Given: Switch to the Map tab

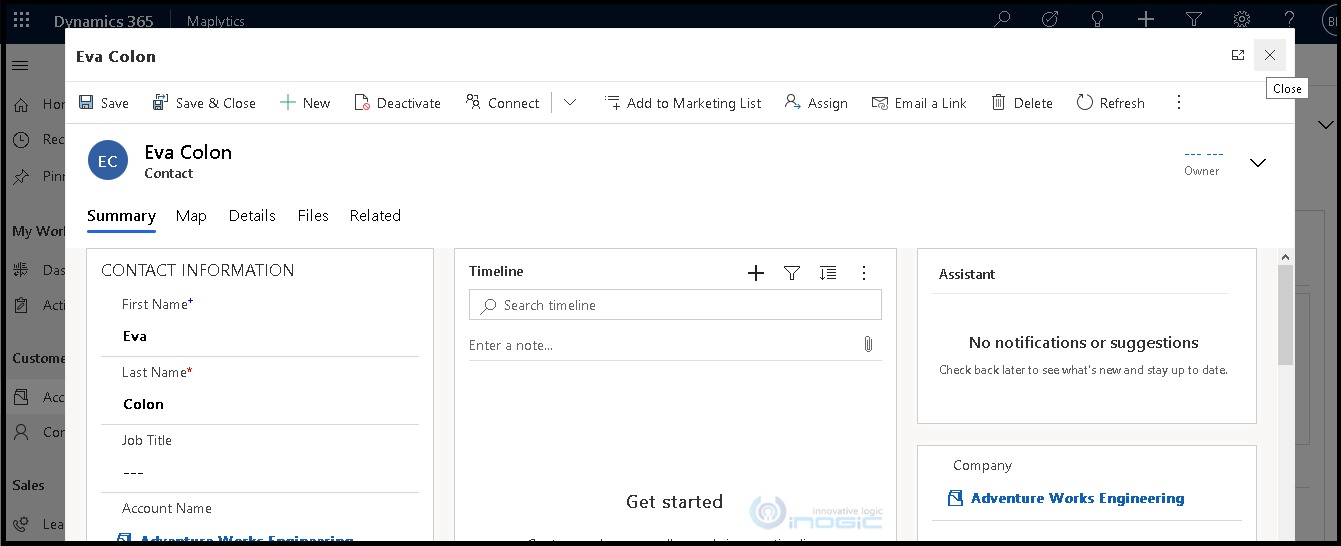Looking at the screenshot, I should point(191,216).
